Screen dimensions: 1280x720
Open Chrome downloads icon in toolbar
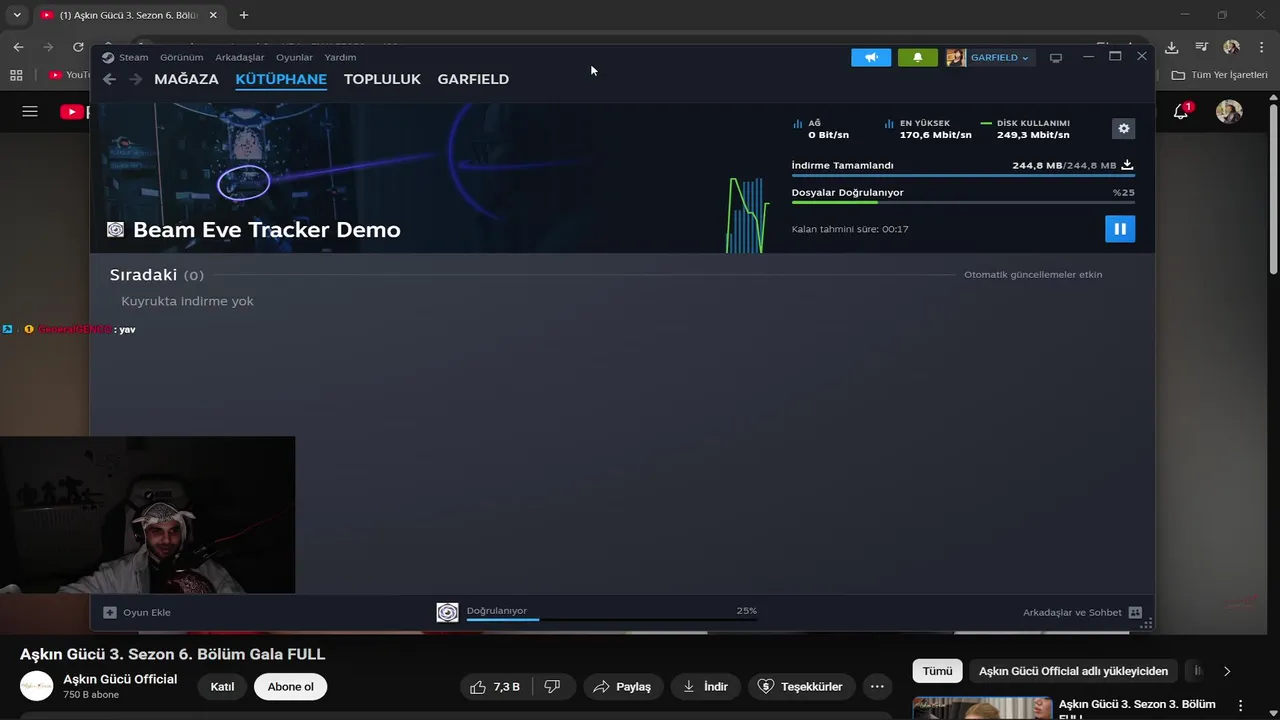click(x=1172, y=47)
